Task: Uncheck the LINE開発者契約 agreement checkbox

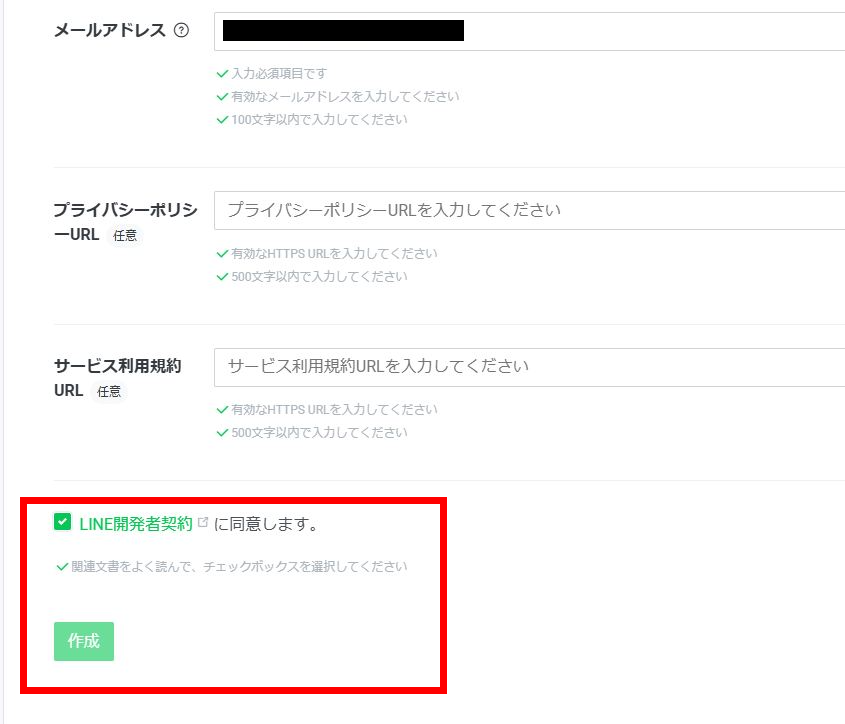Action: [x=63, y=522]
